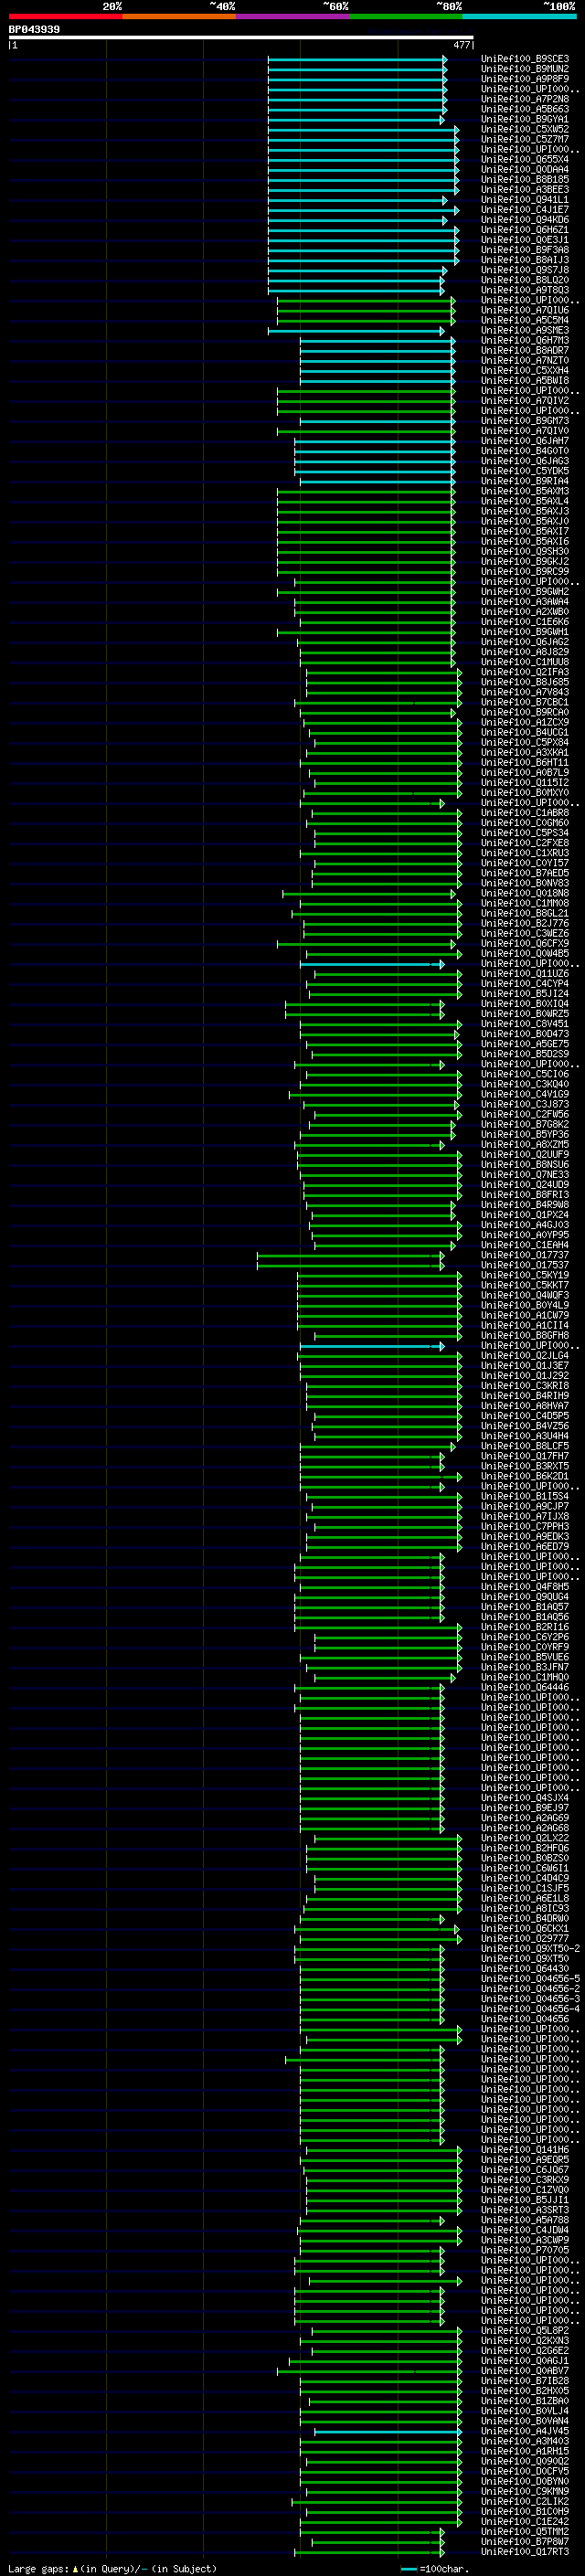This screenshot has width=585, height=2576.
Task: Click the UniRef100_Q9XT50-2 entry
Action: click(x=530, y=1948)
